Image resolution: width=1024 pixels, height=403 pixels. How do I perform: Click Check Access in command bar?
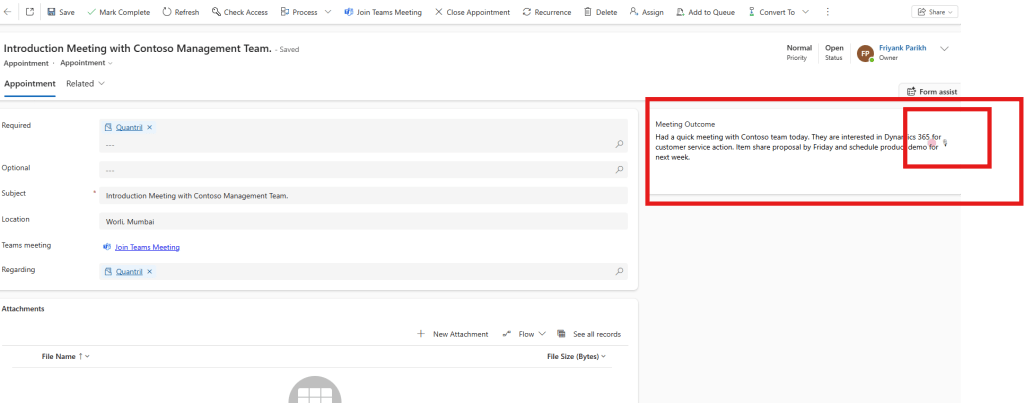point(240,12)
